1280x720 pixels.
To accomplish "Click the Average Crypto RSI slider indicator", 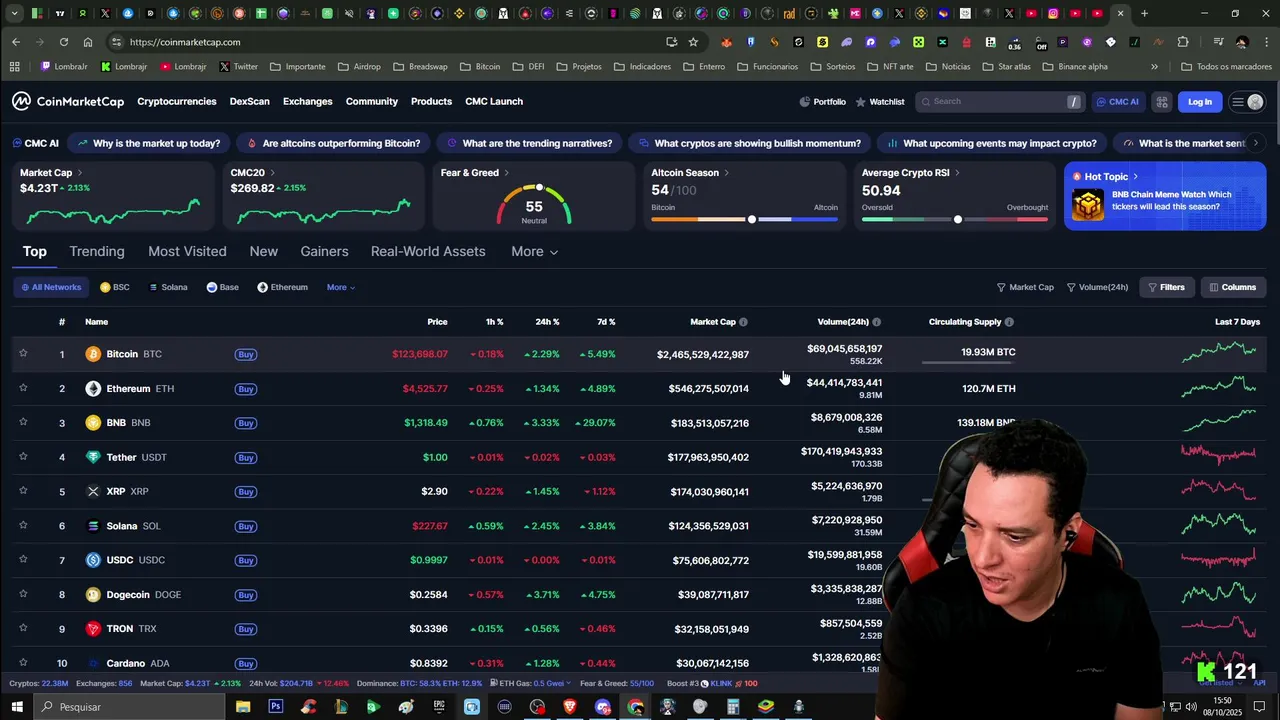I will (x=958, y=219).
